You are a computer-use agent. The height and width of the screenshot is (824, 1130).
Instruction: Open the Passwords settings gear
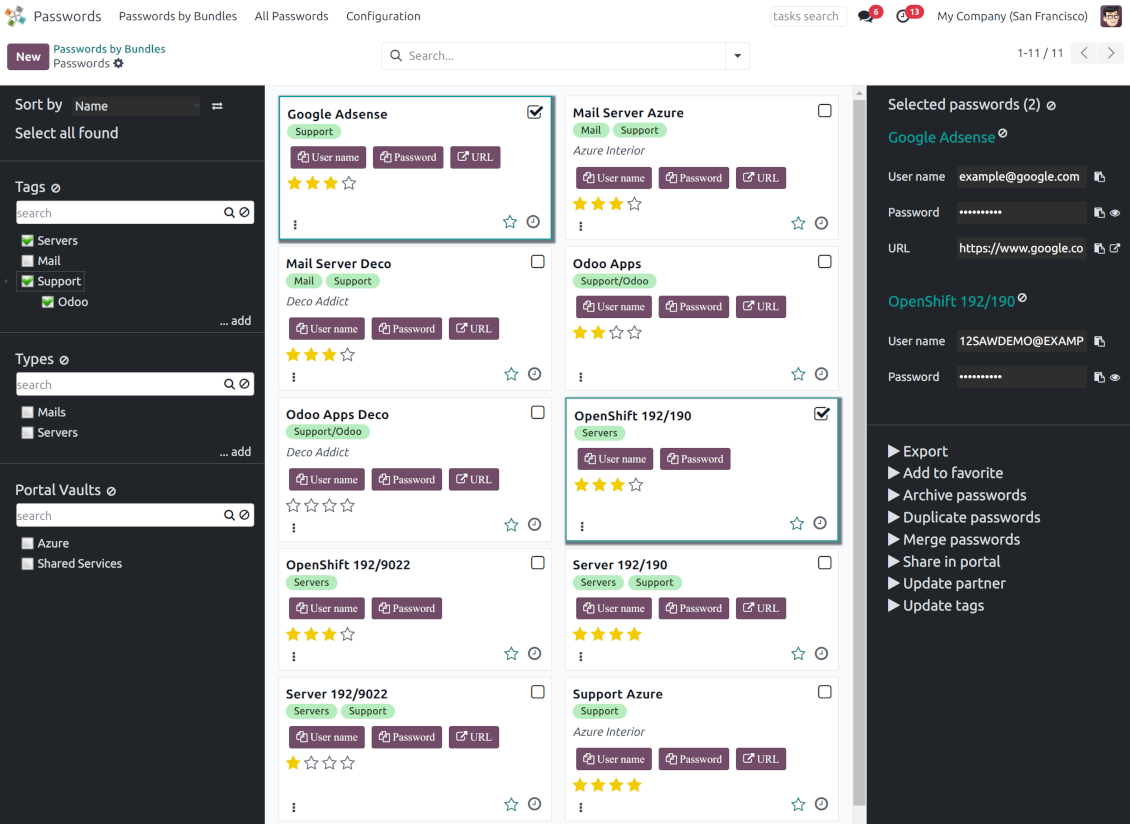pyautogui.click(x=118, y=63)
